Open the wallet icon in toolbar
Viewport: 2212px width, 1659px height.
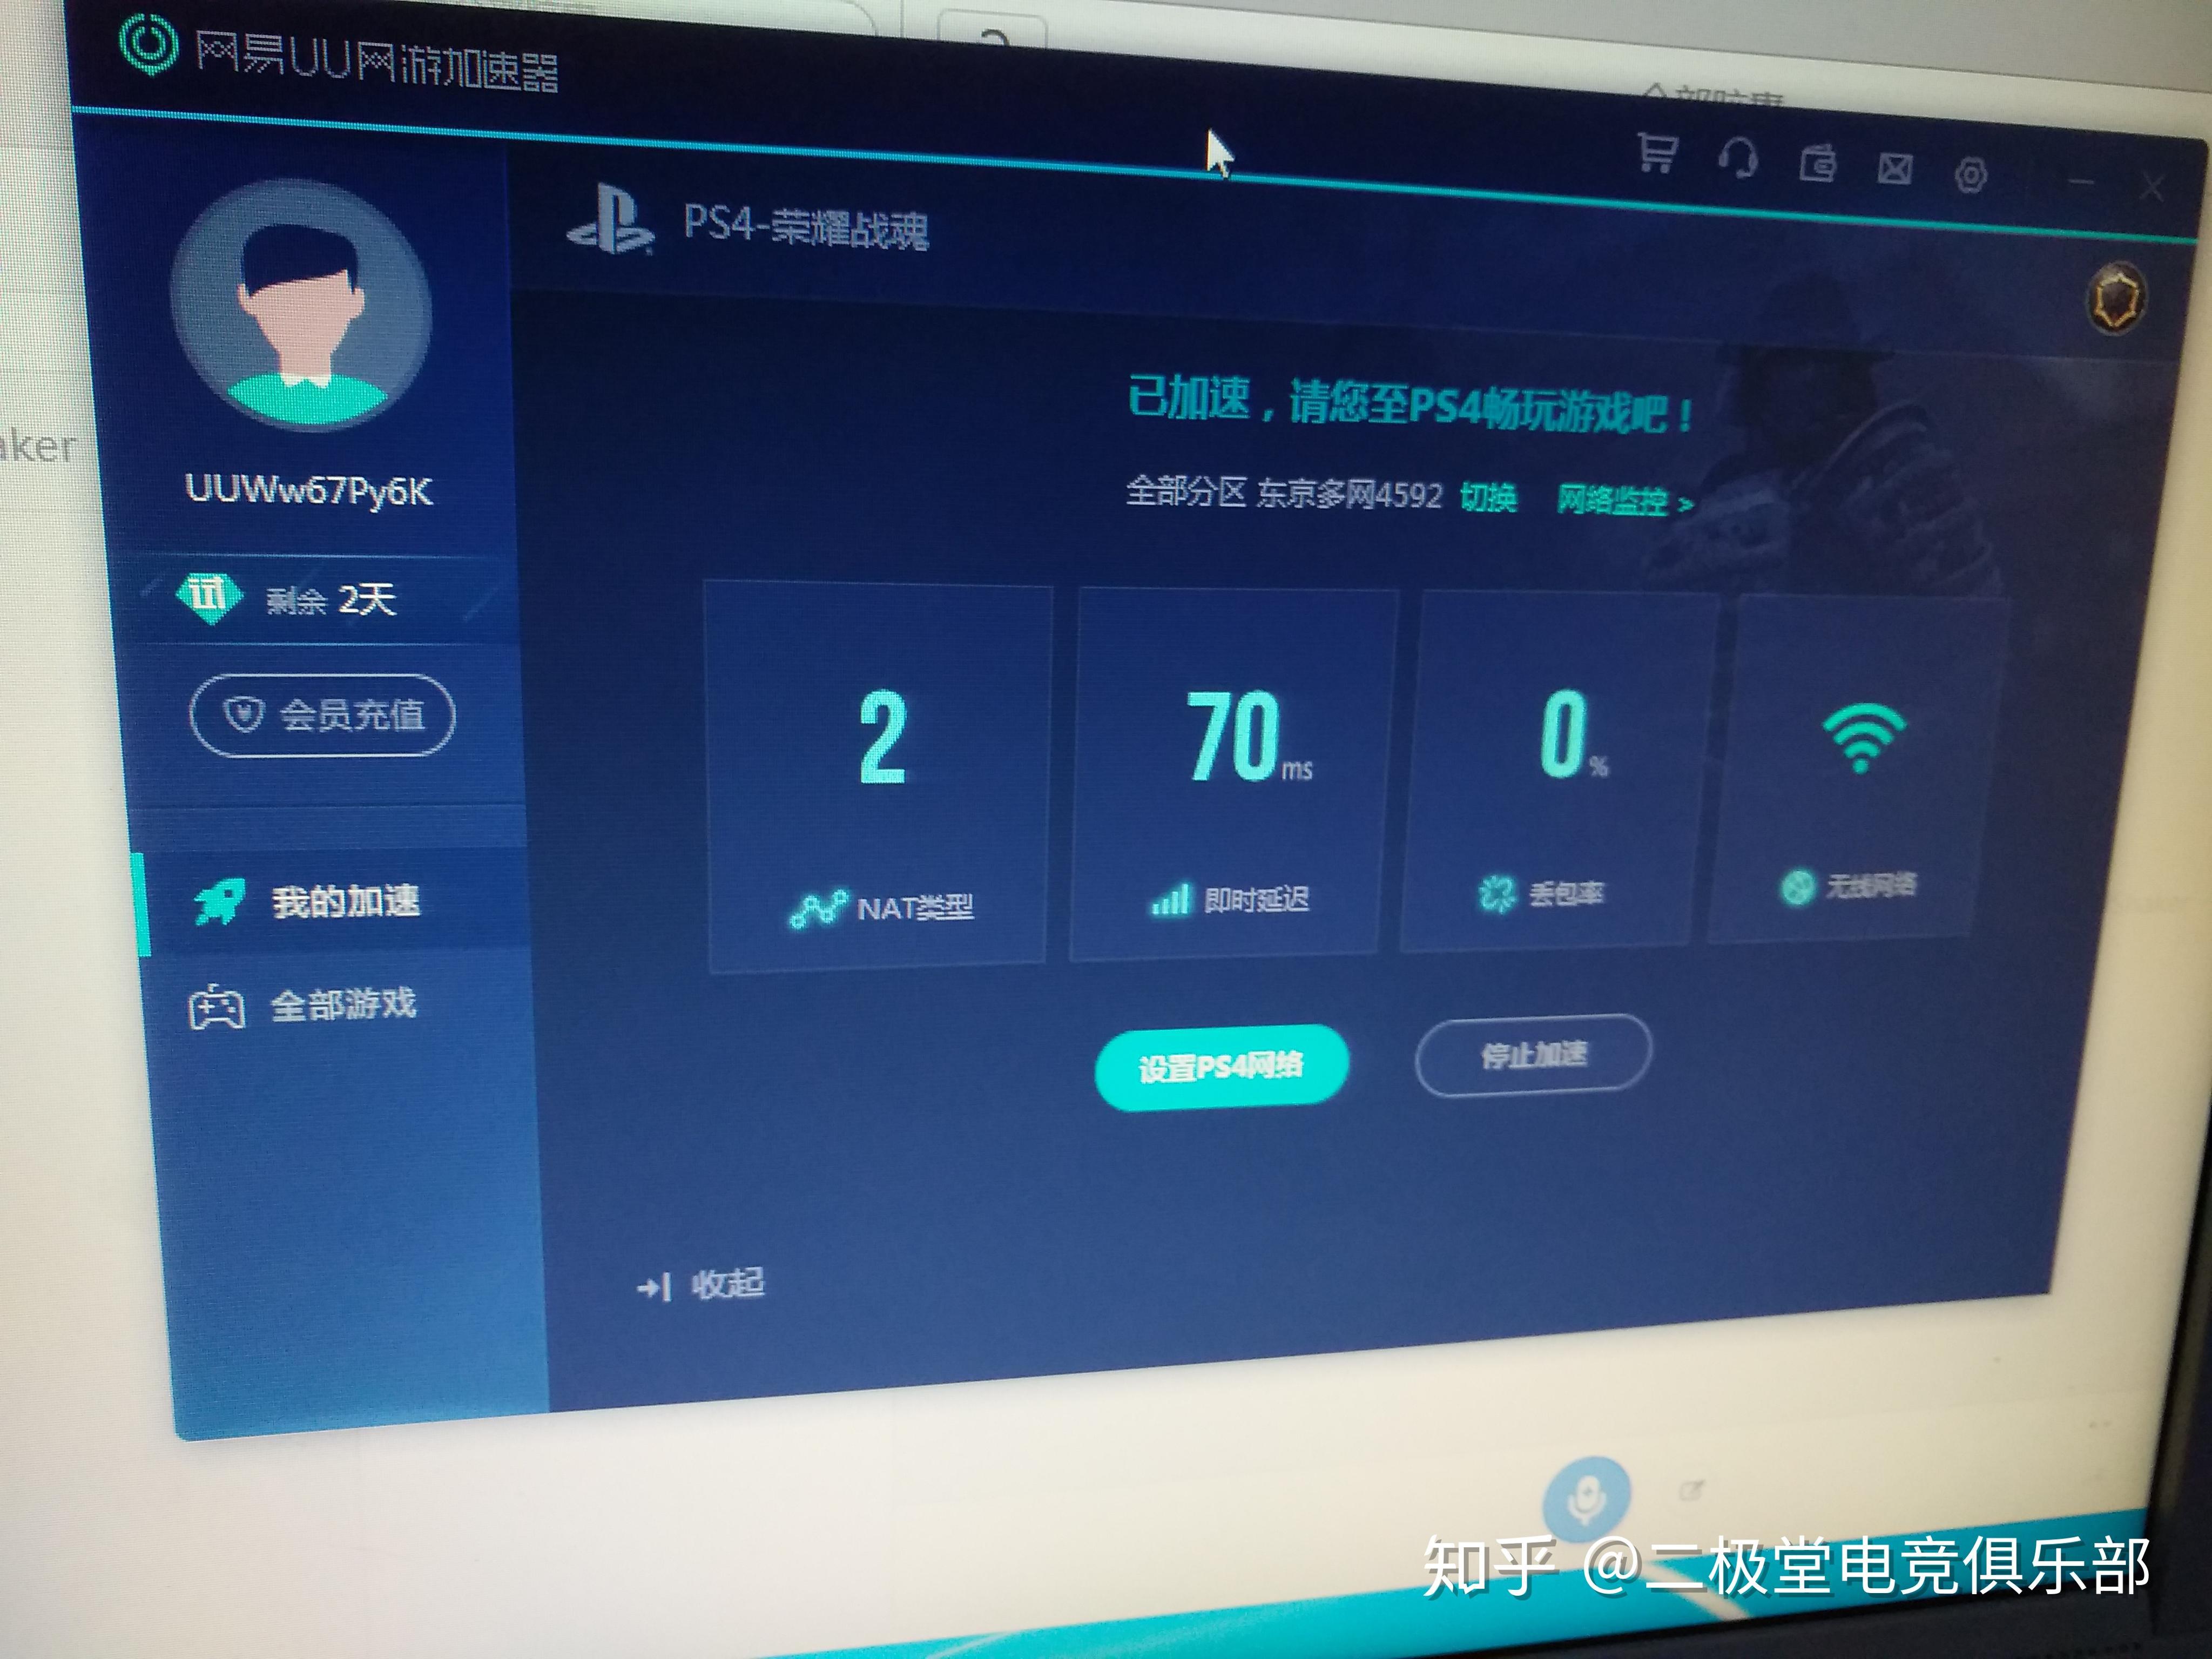(1817, 163)
